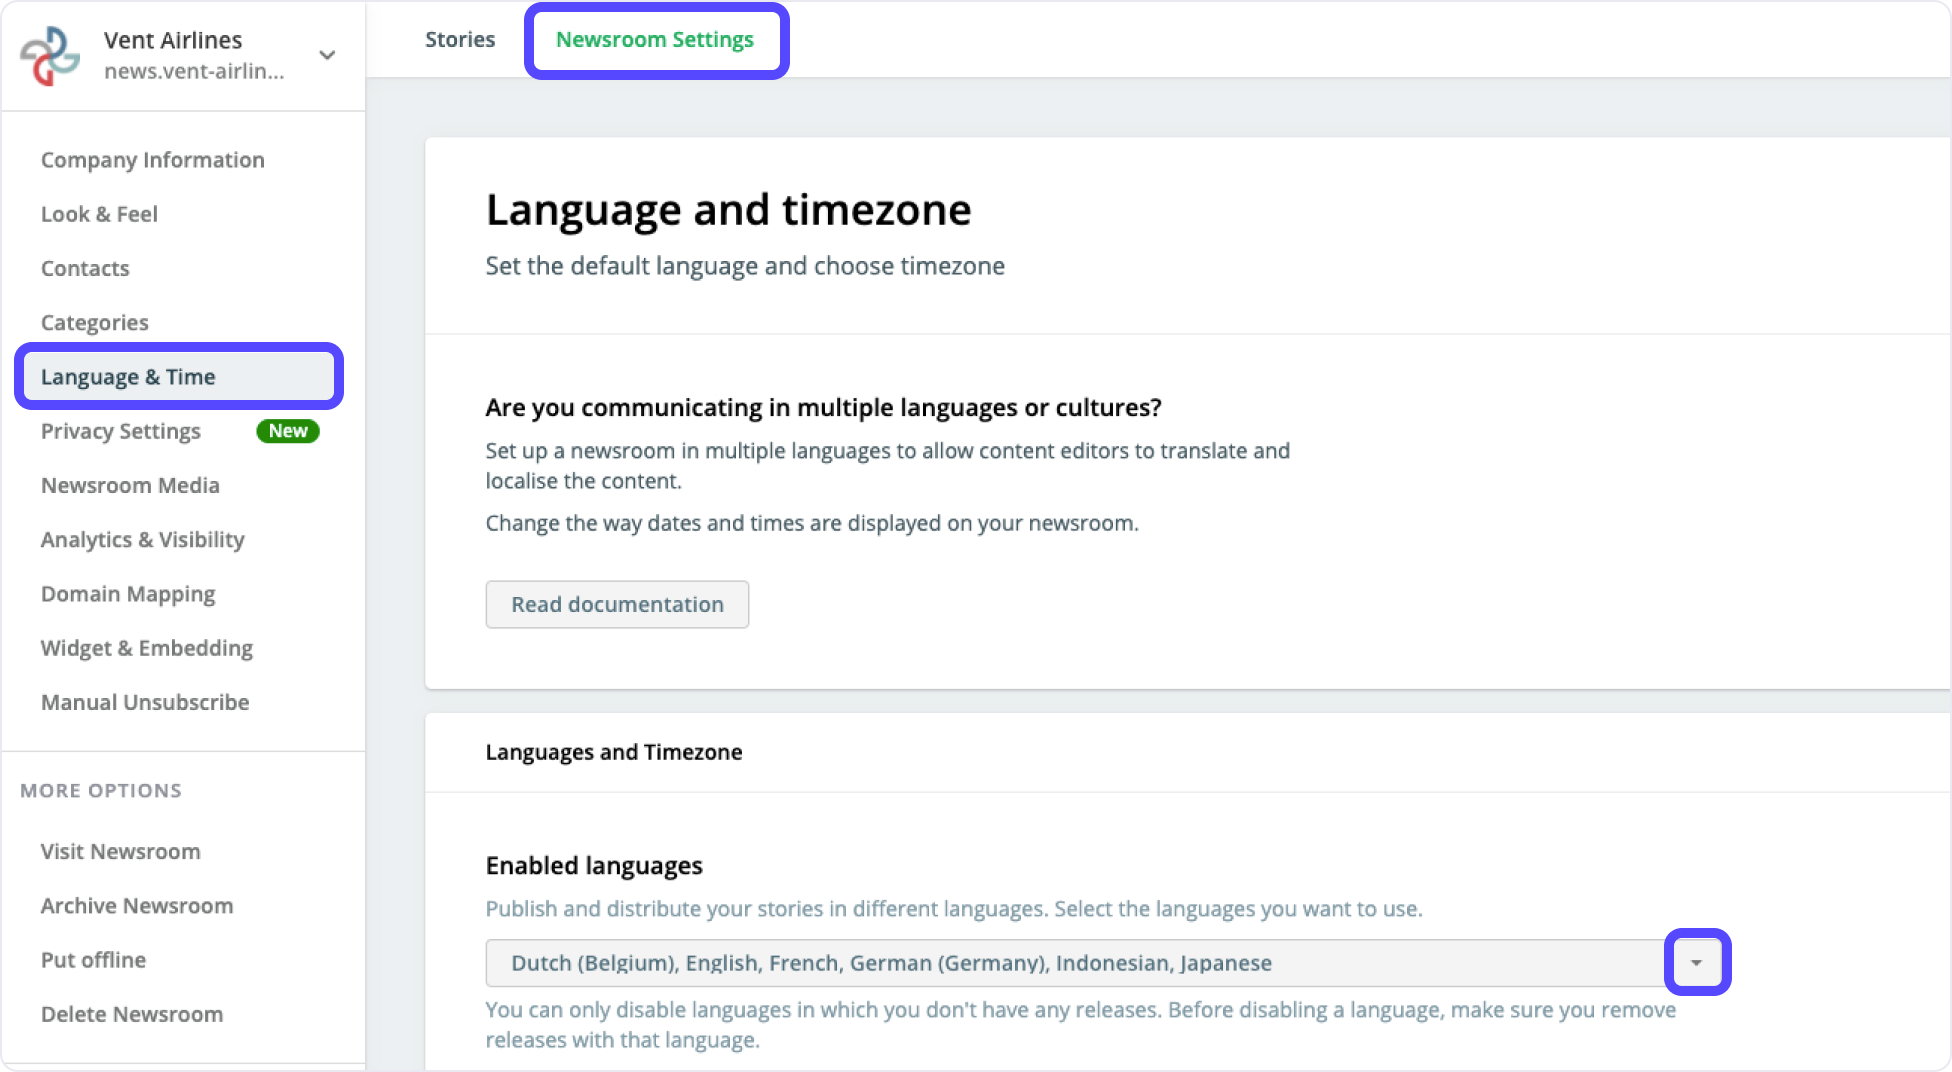Click the Read documentation button
The image size is (1952, 1072).
click(x=617, y=605)
